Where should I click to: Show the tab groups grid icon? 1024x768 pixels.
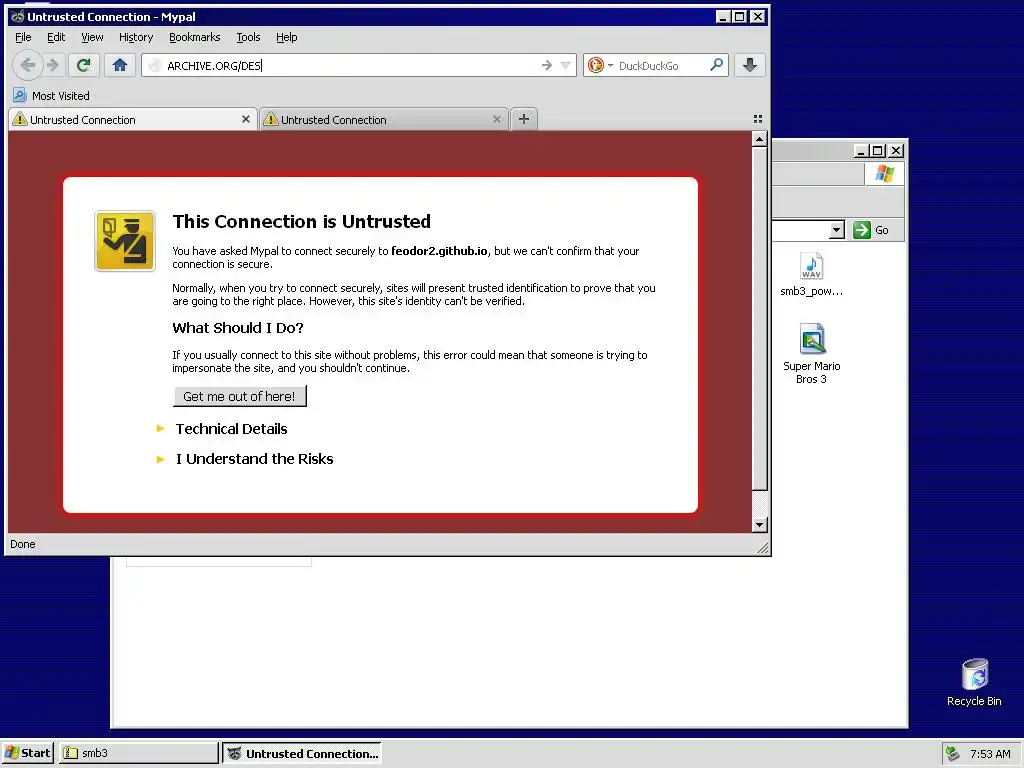click(x=758, y=119)
